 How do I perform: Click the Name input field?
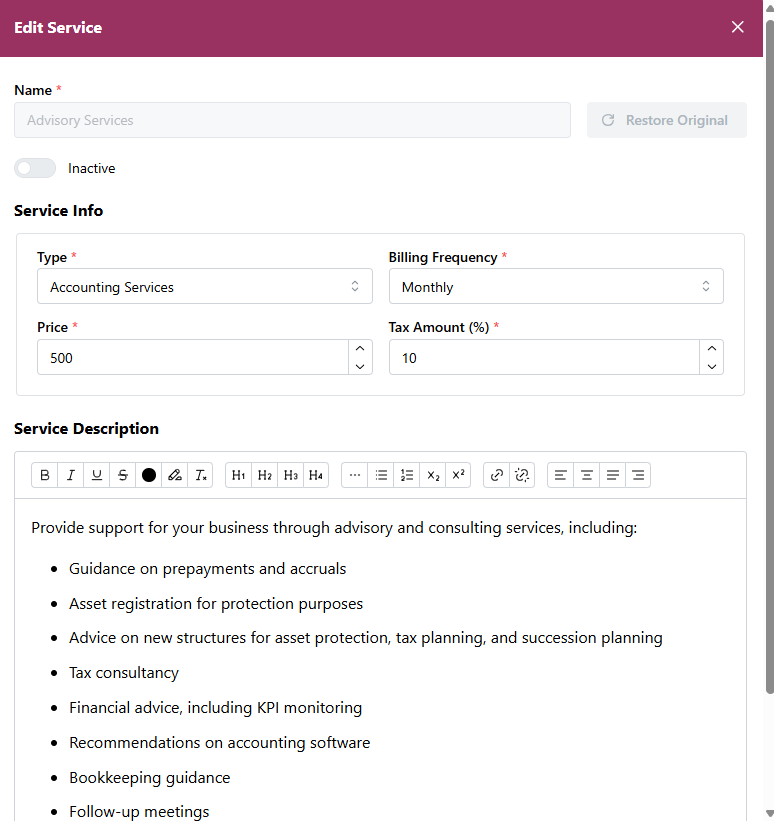coord(292,120)
